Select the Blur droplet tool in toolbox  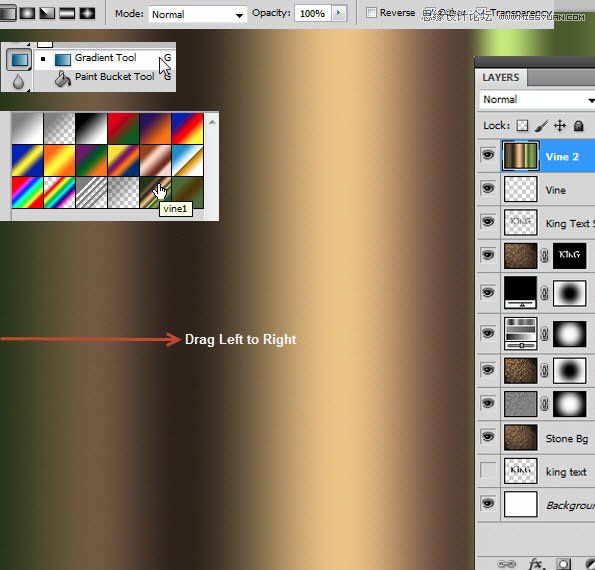(18, 81)
